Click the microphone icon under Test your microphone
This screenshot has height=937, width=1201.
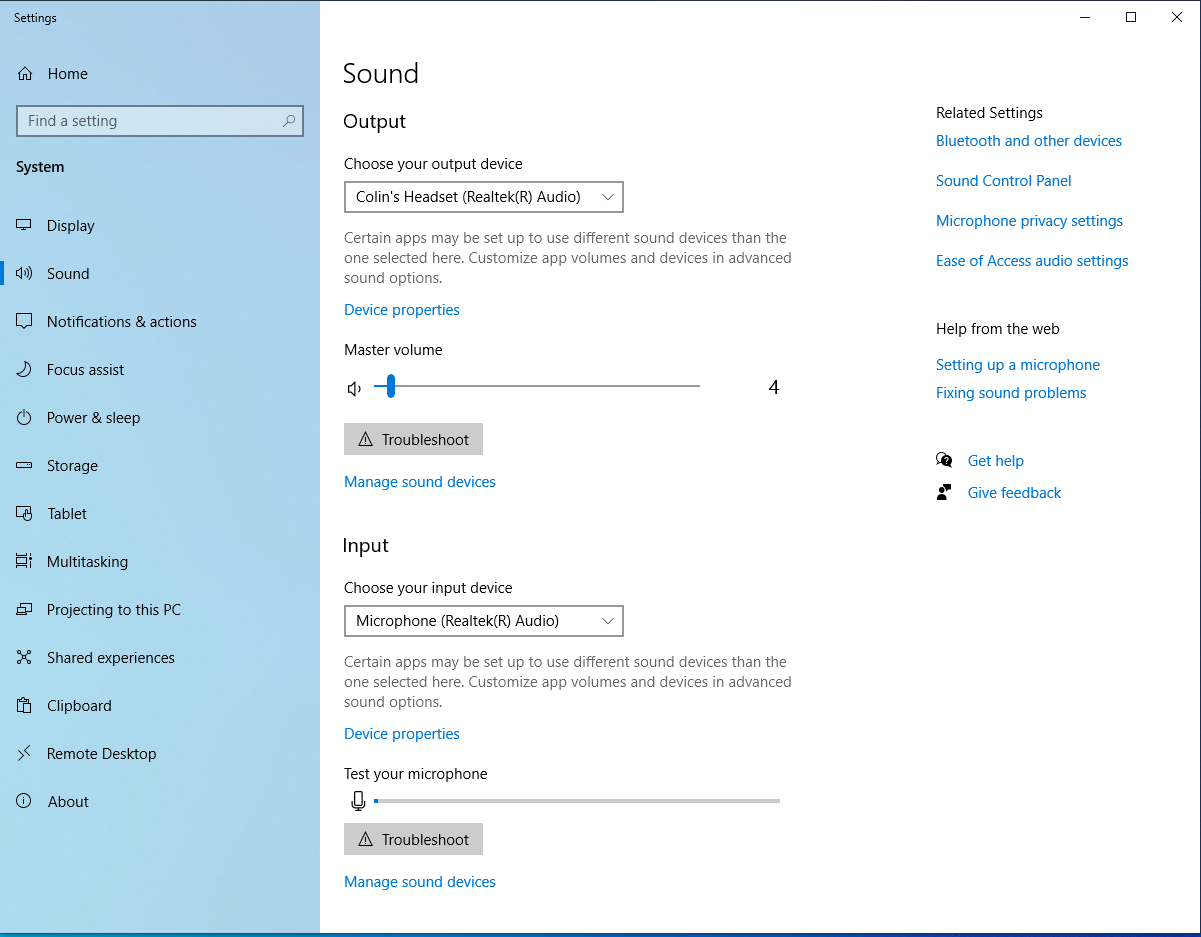point(358,801)
